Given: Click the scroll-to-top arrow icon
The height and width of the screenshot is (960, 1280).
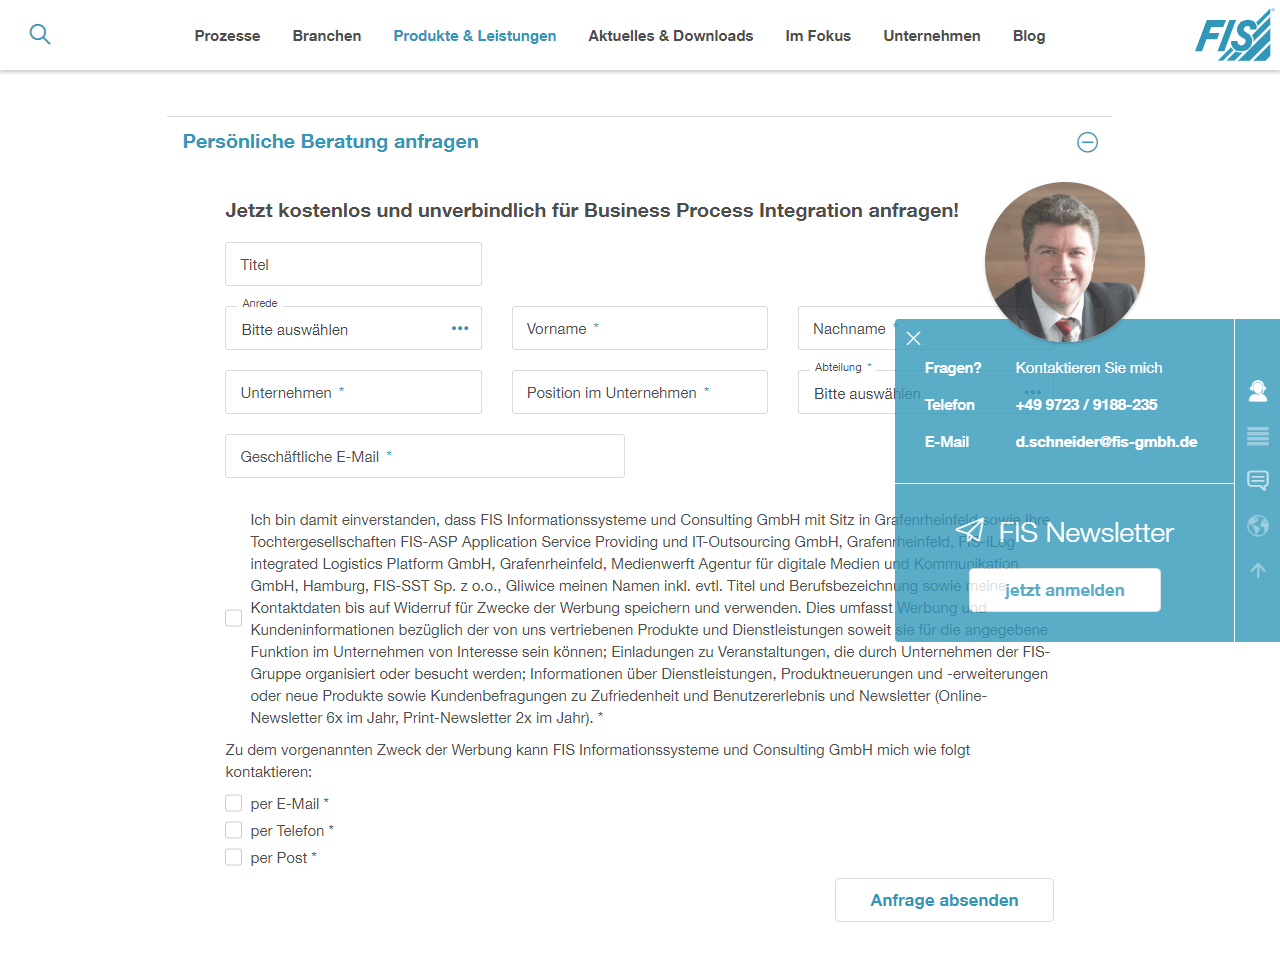Looking at the screenshot, I should point(1258,570).
